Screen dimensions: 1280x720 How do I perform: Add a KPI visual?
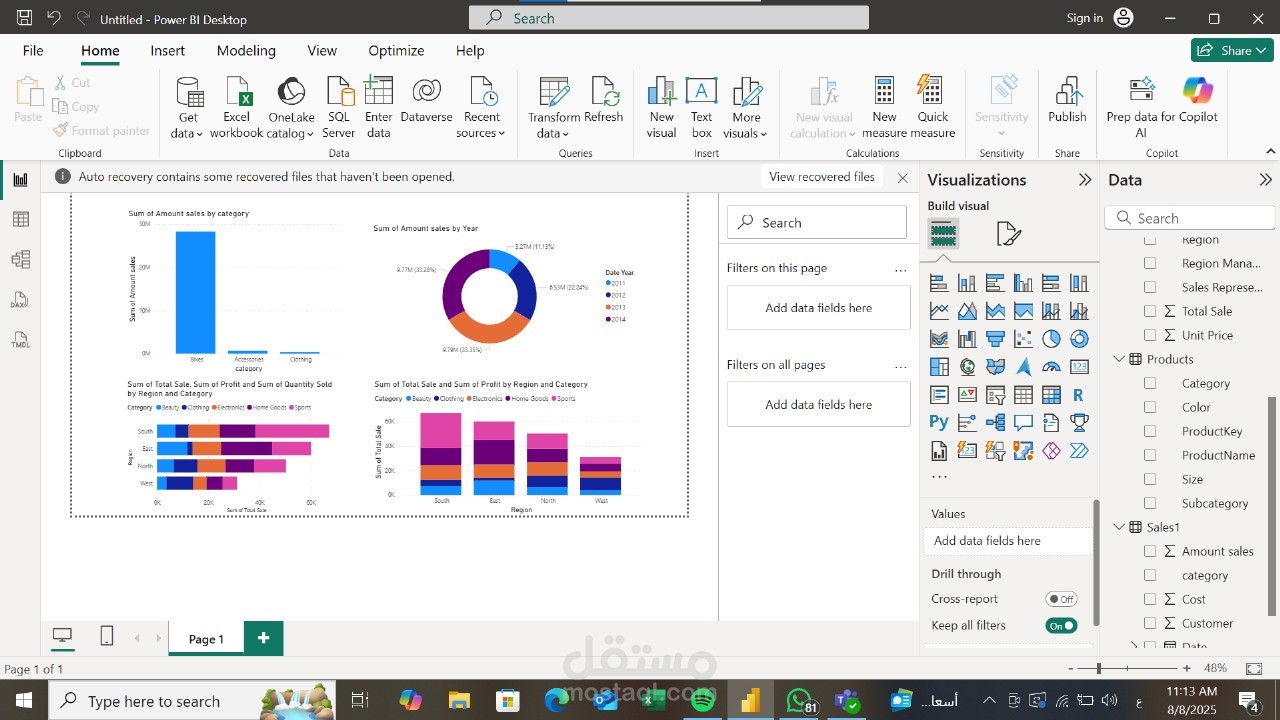[967, 395]
